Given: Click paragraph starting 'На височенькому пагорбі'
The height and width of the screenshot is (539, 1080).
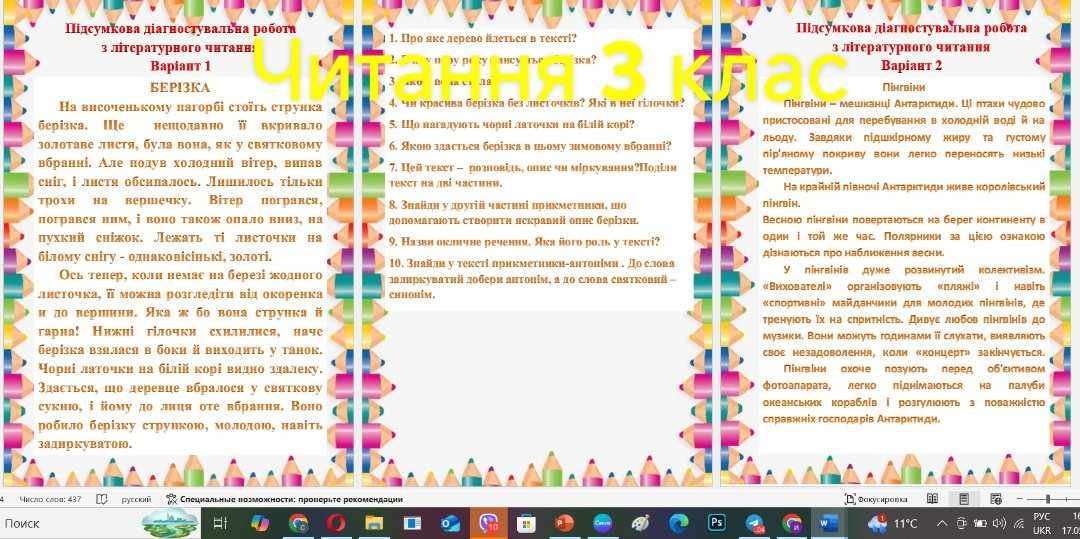Looking at the screenshot, I should pos(180,182).
